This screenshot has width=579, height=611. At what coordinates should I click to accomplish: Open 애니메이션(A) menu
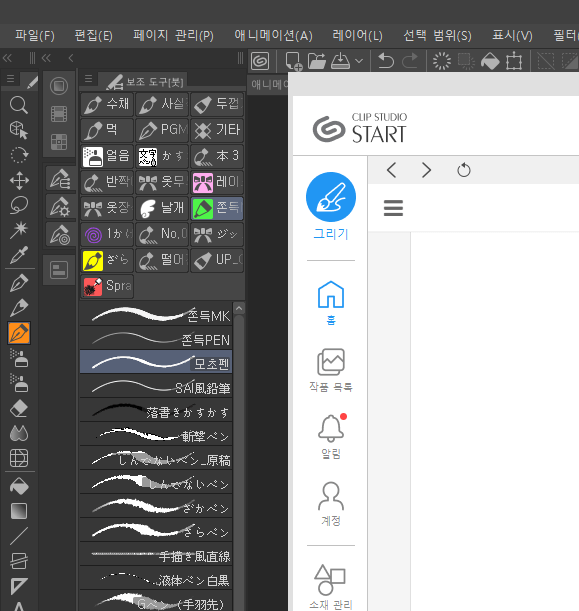(273, 36)
